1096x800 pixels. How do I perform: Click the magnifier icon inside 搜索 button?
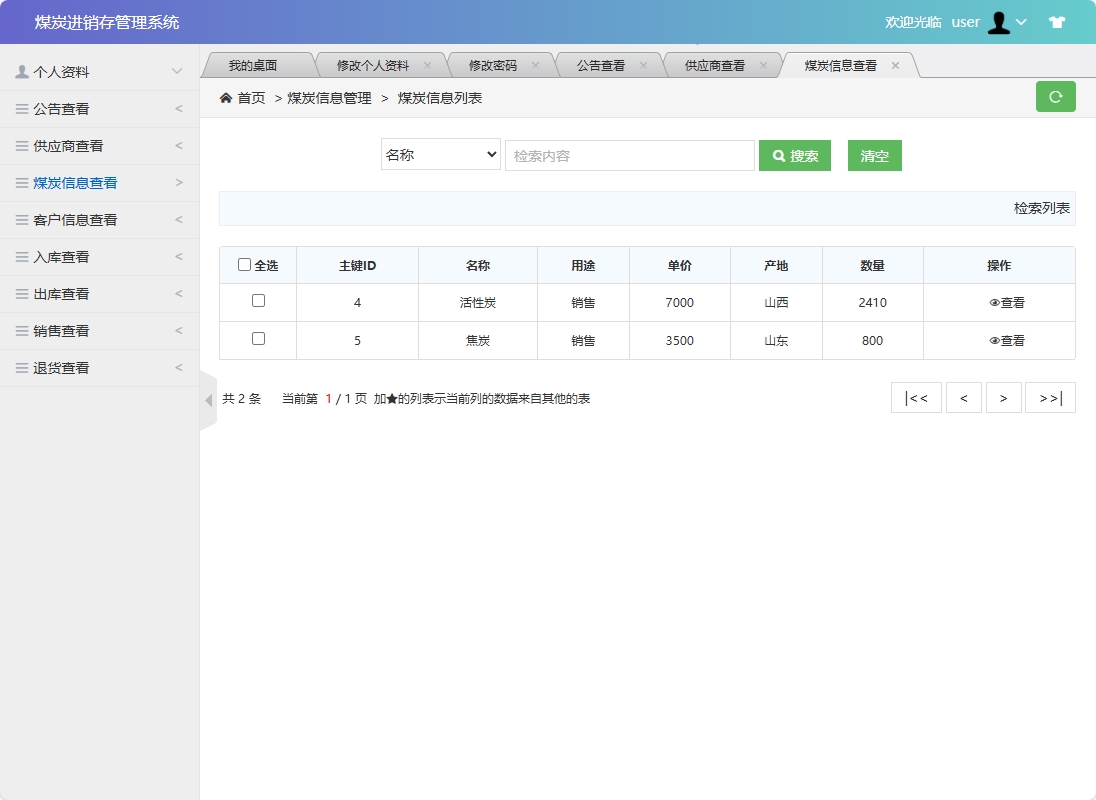point(778,155)
